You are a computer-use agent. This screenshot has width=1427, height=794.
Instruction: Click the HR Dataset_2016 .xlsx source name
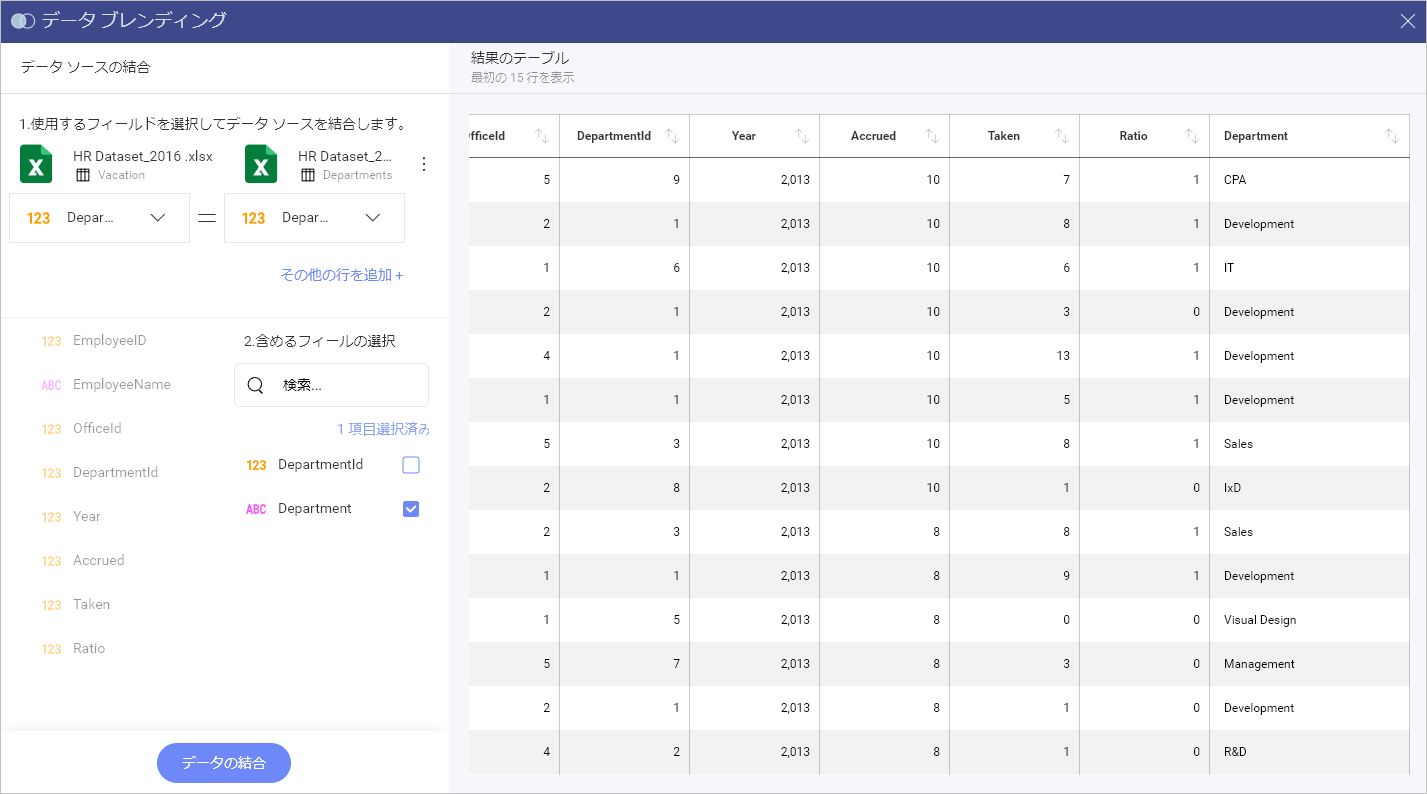click(143, 157)
